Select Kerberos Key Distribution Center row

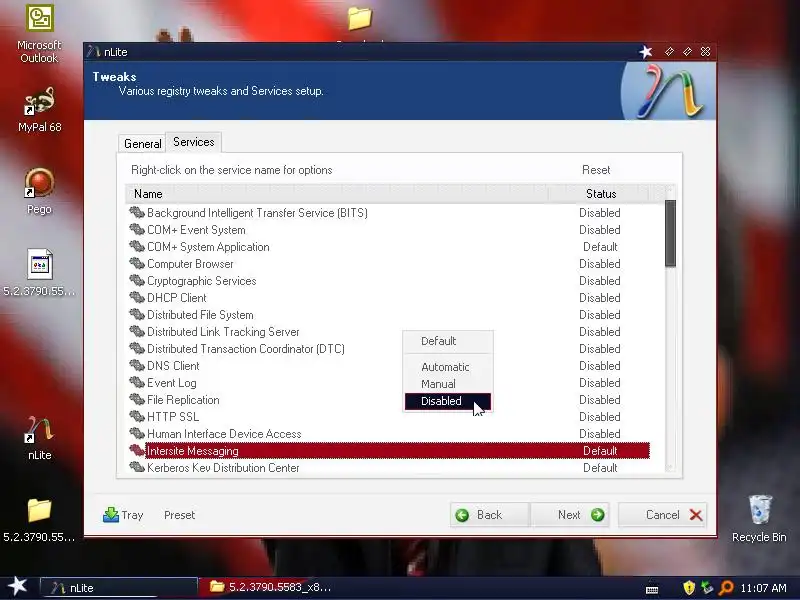click(x=388, y=467)
